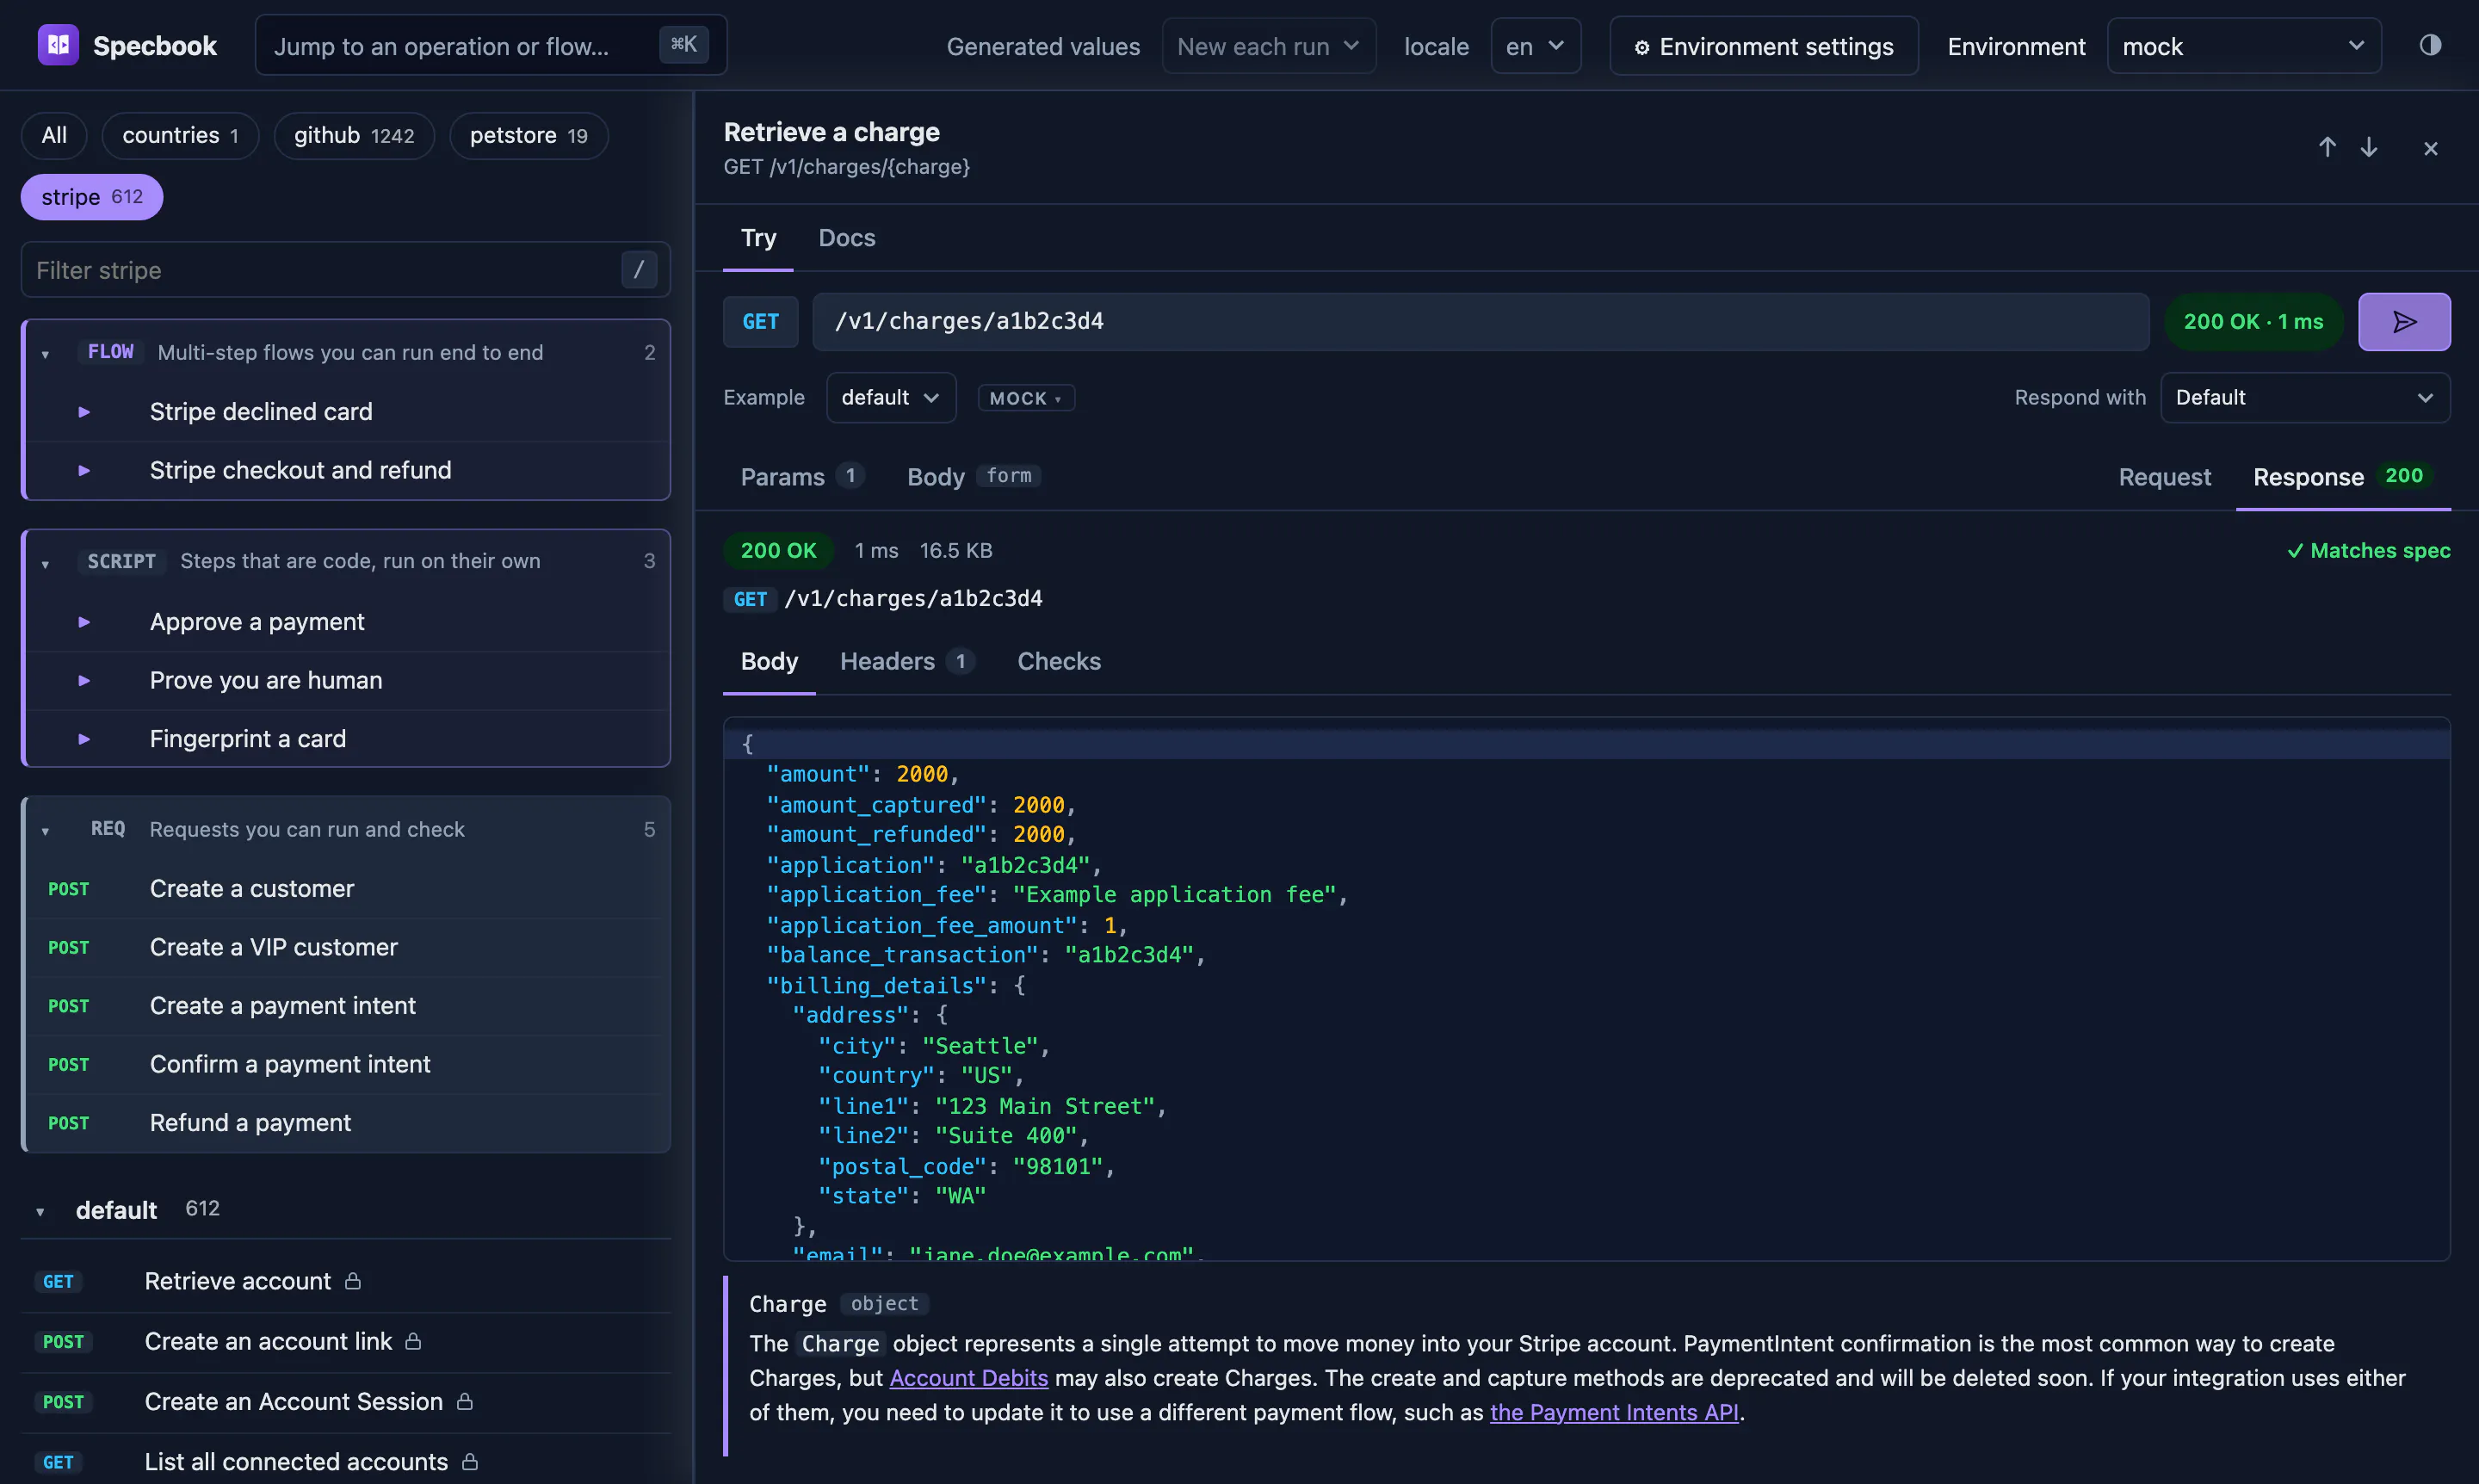Select the countries spec filter chip
The width and height of the screenshot is (2479, 1484).
pos(180,135)
